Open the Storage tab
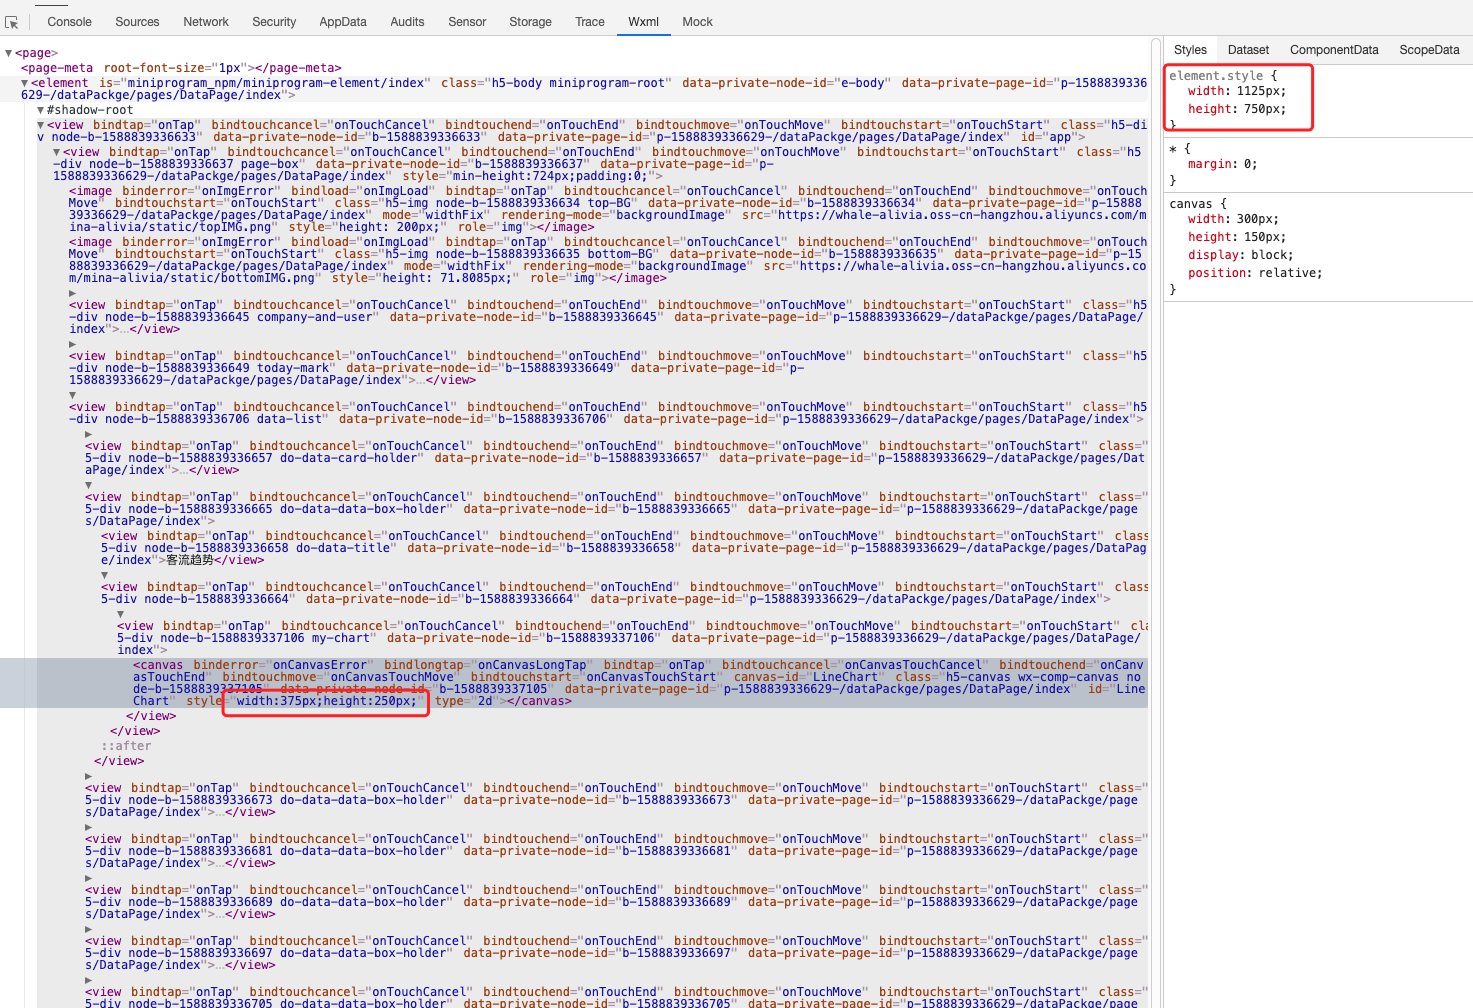Viewport: 1473px width, 1008px height. 530,21
